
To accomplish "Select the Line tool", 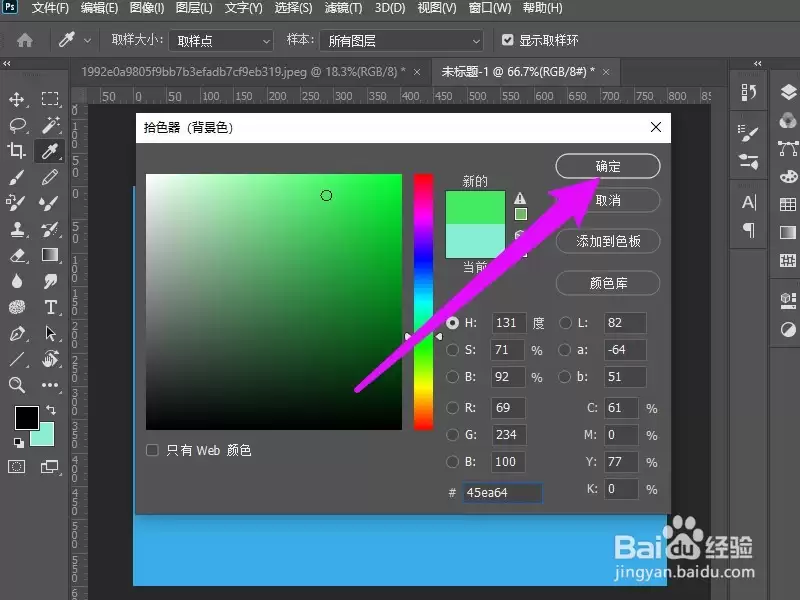I will (17, 359).
